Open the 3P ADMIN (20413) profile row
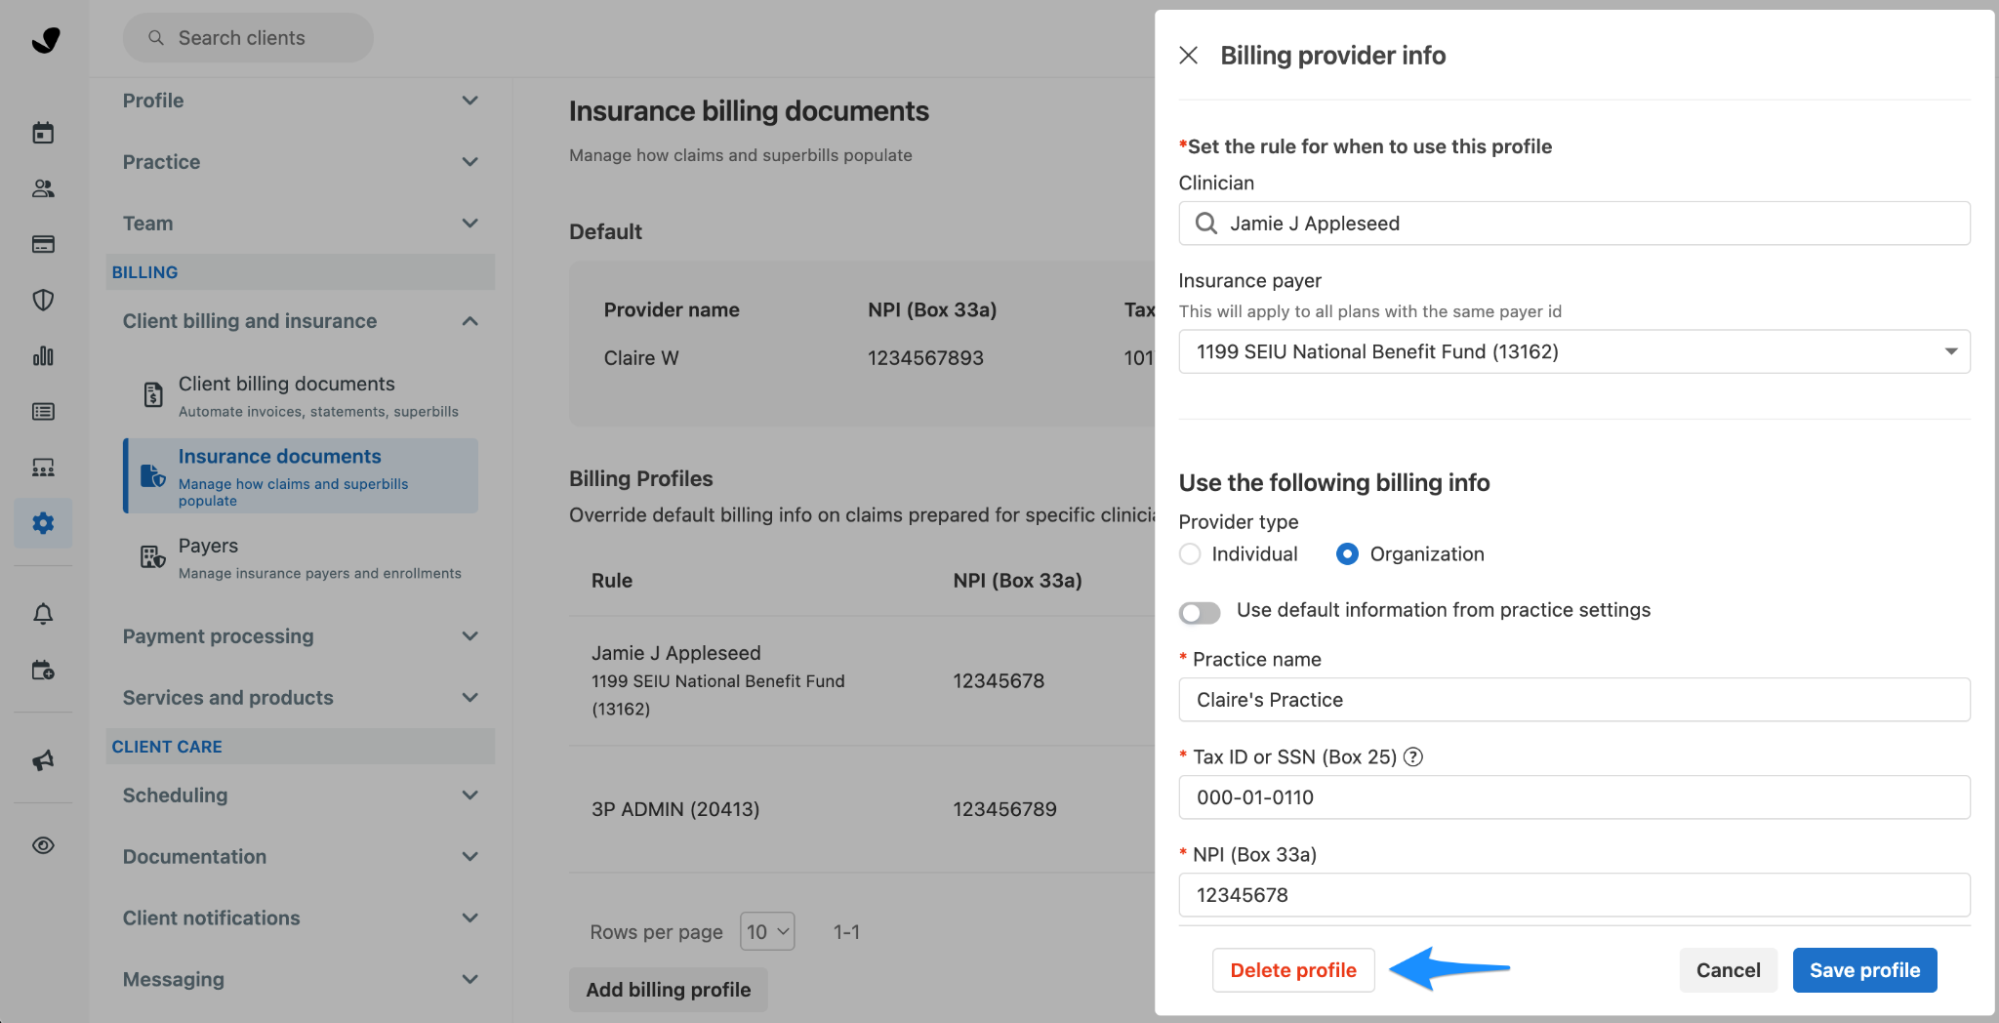Viewport: 1999px width, 1023px height. click(x=862, y=809)
